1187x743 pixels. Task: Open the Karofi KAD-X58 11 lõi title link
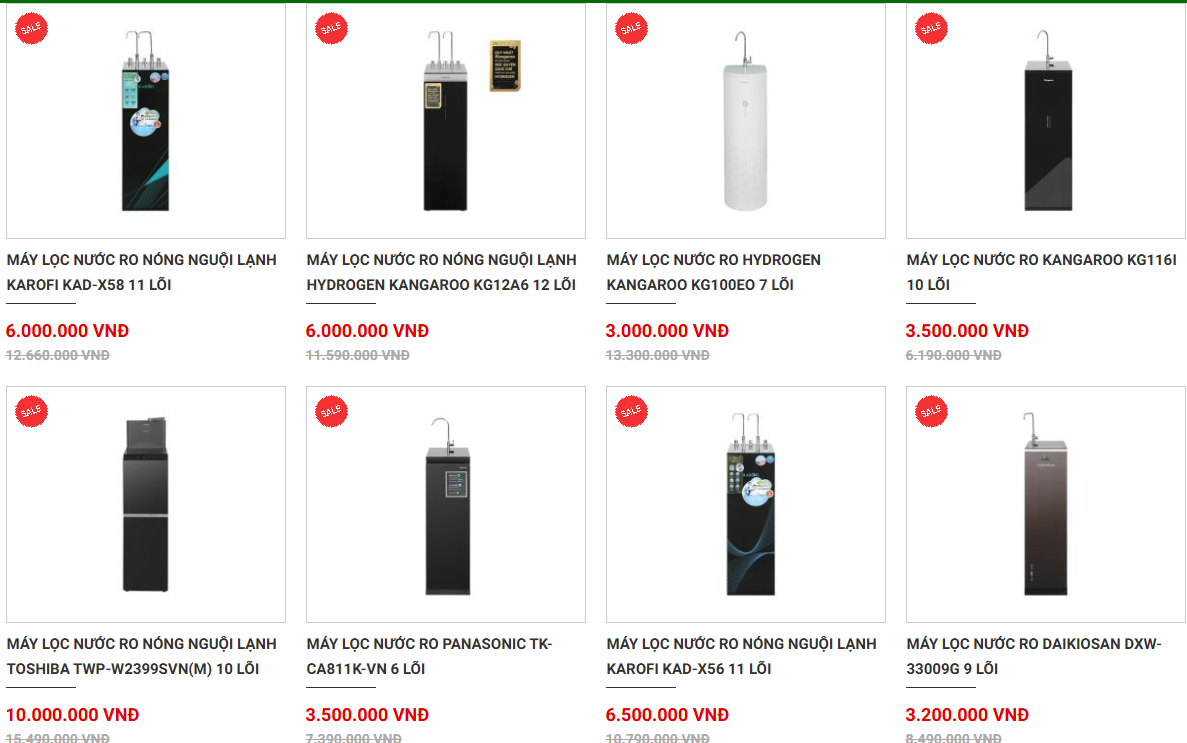141,272
